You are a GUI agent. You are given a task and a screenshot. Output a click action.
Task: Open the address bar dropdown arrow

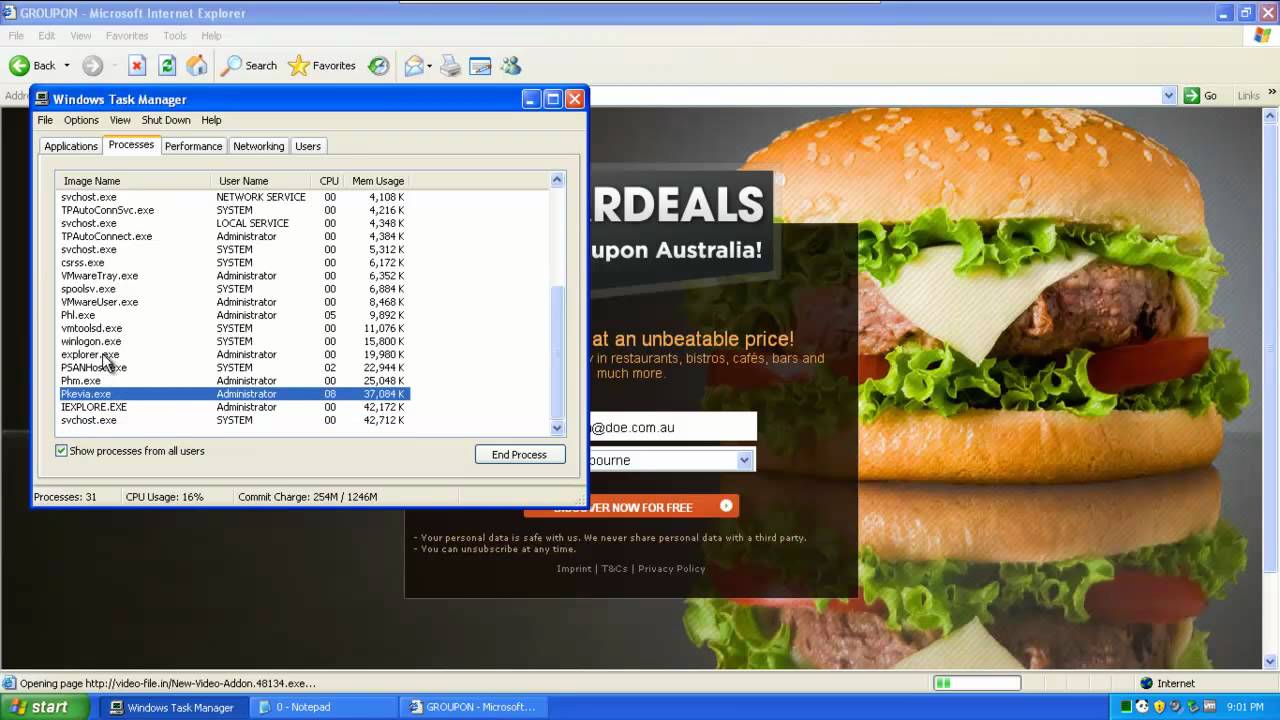[1169, 95]
